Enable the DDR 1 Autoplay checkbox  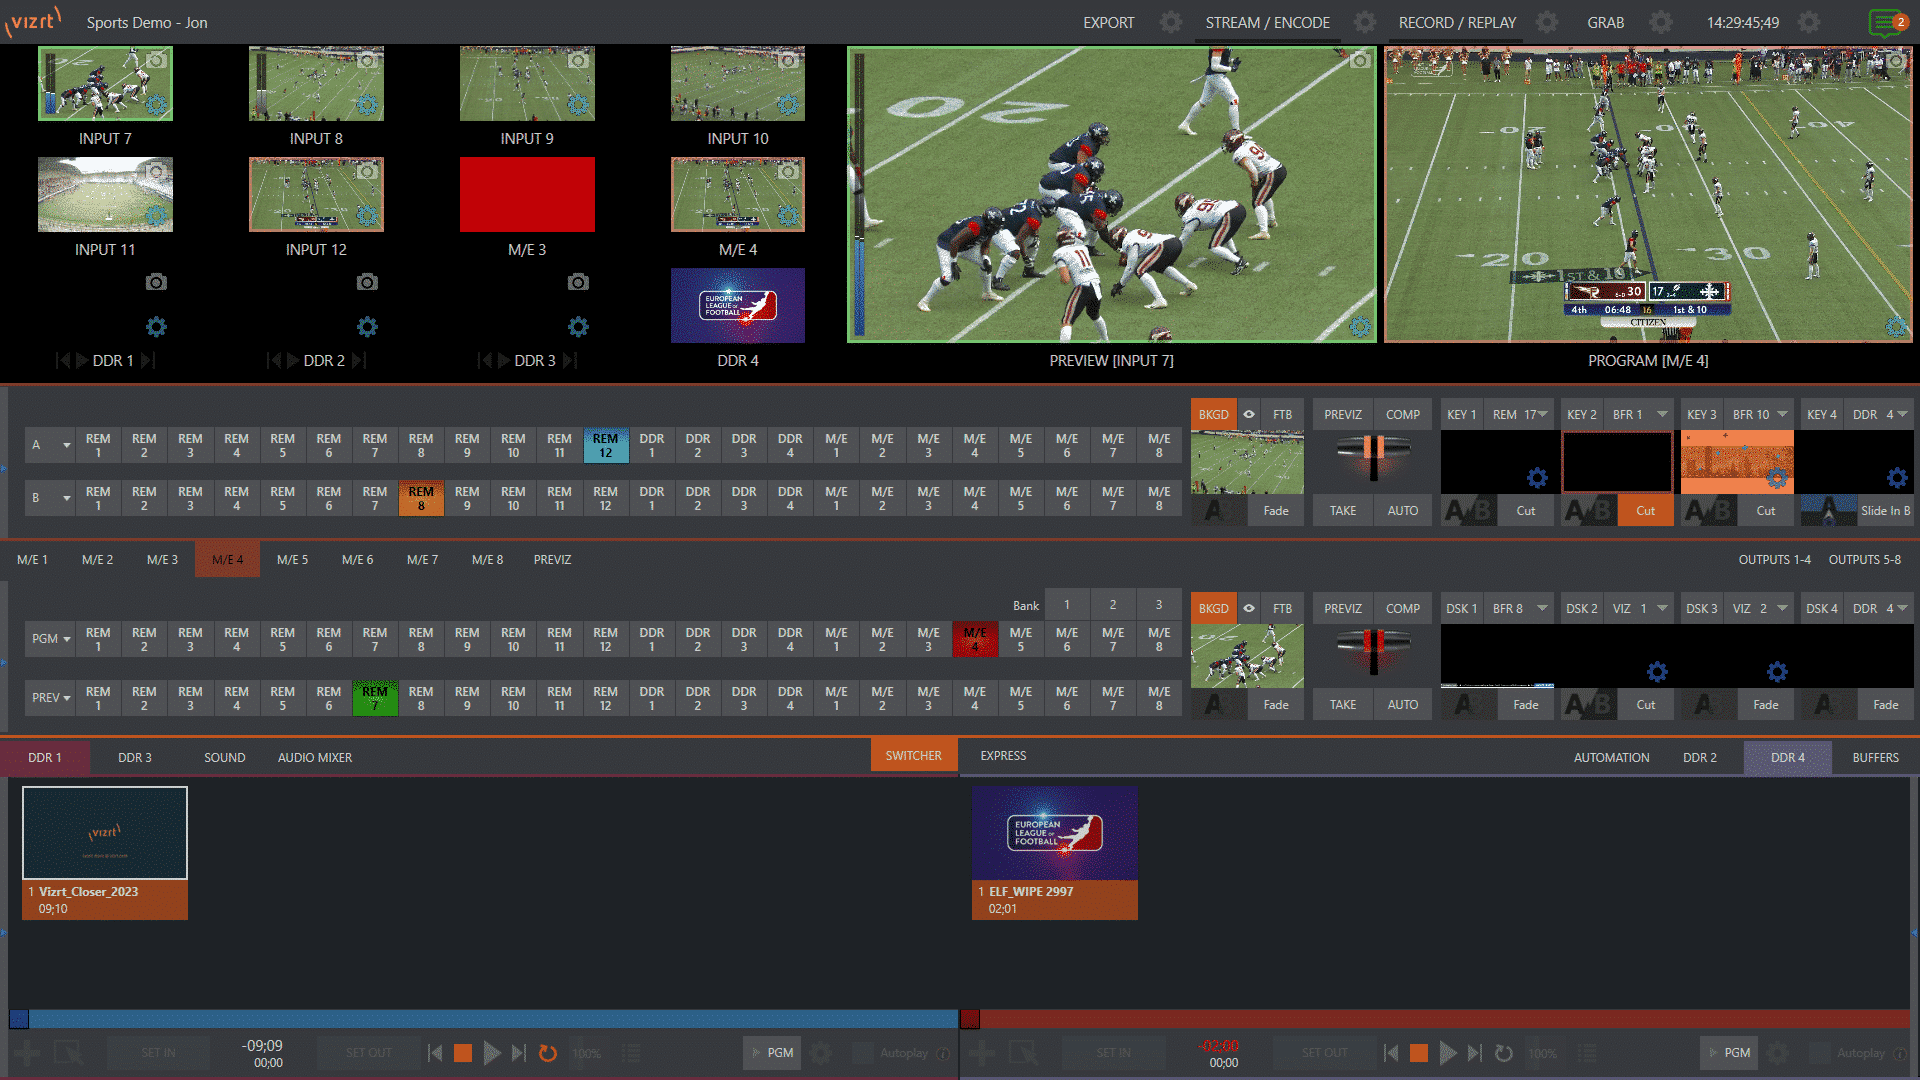click(862, 1053)
